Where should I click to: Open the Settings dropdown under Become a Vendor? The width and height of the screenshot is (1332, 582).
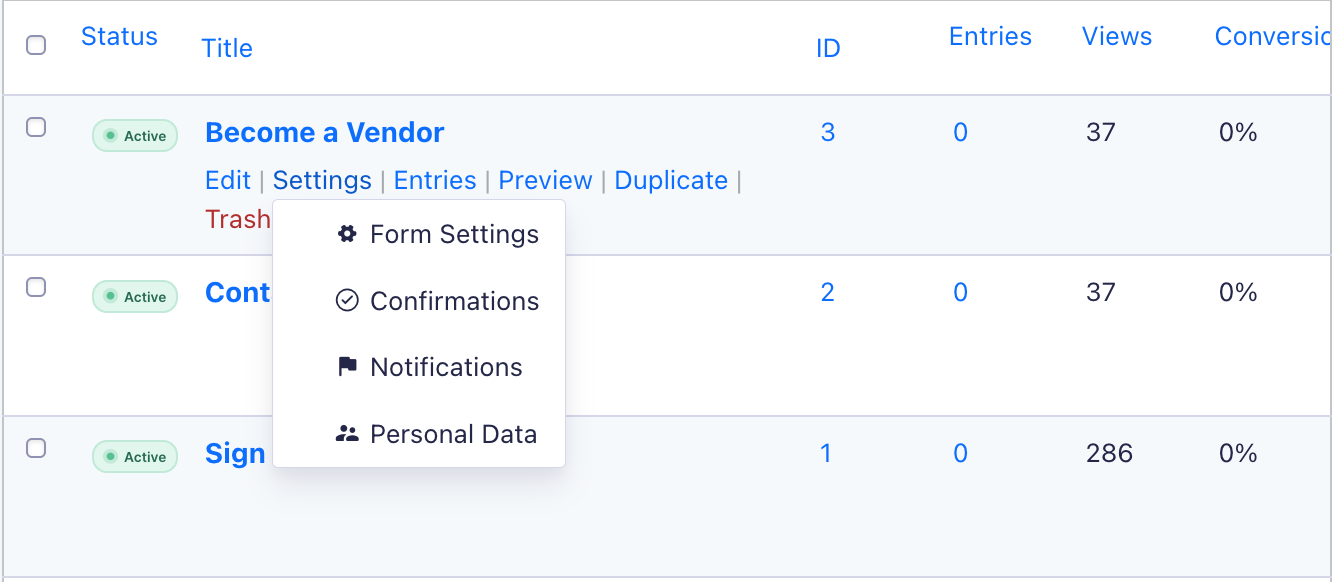(x=322, y=180)
